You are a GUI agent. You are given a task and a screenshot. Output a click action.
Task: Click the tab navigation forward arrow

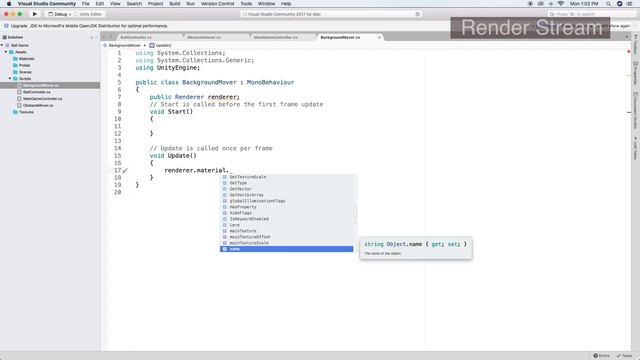coord(110,37)
